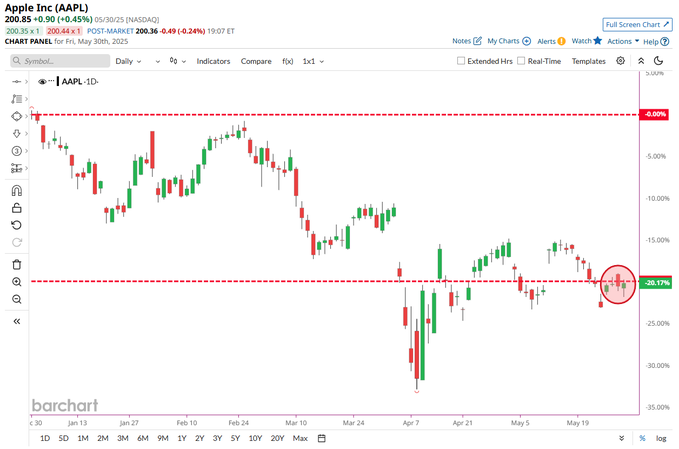The height and width of the screenshot is (449, 679).
Task: Click the -20.17% green price label
Action: [x=655, y=283]
